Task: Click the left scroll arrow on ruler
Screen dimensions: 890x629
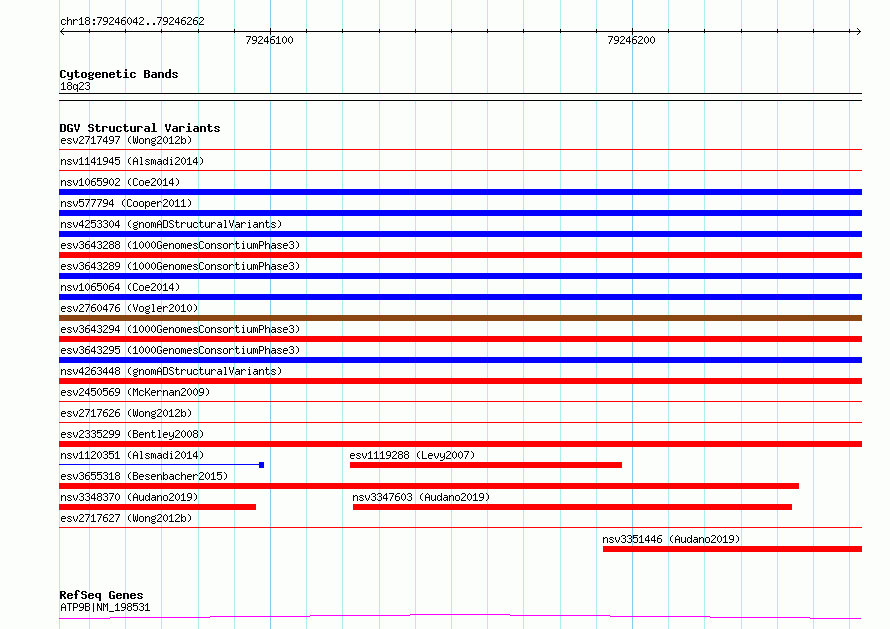Action: [x=62, y=32]
